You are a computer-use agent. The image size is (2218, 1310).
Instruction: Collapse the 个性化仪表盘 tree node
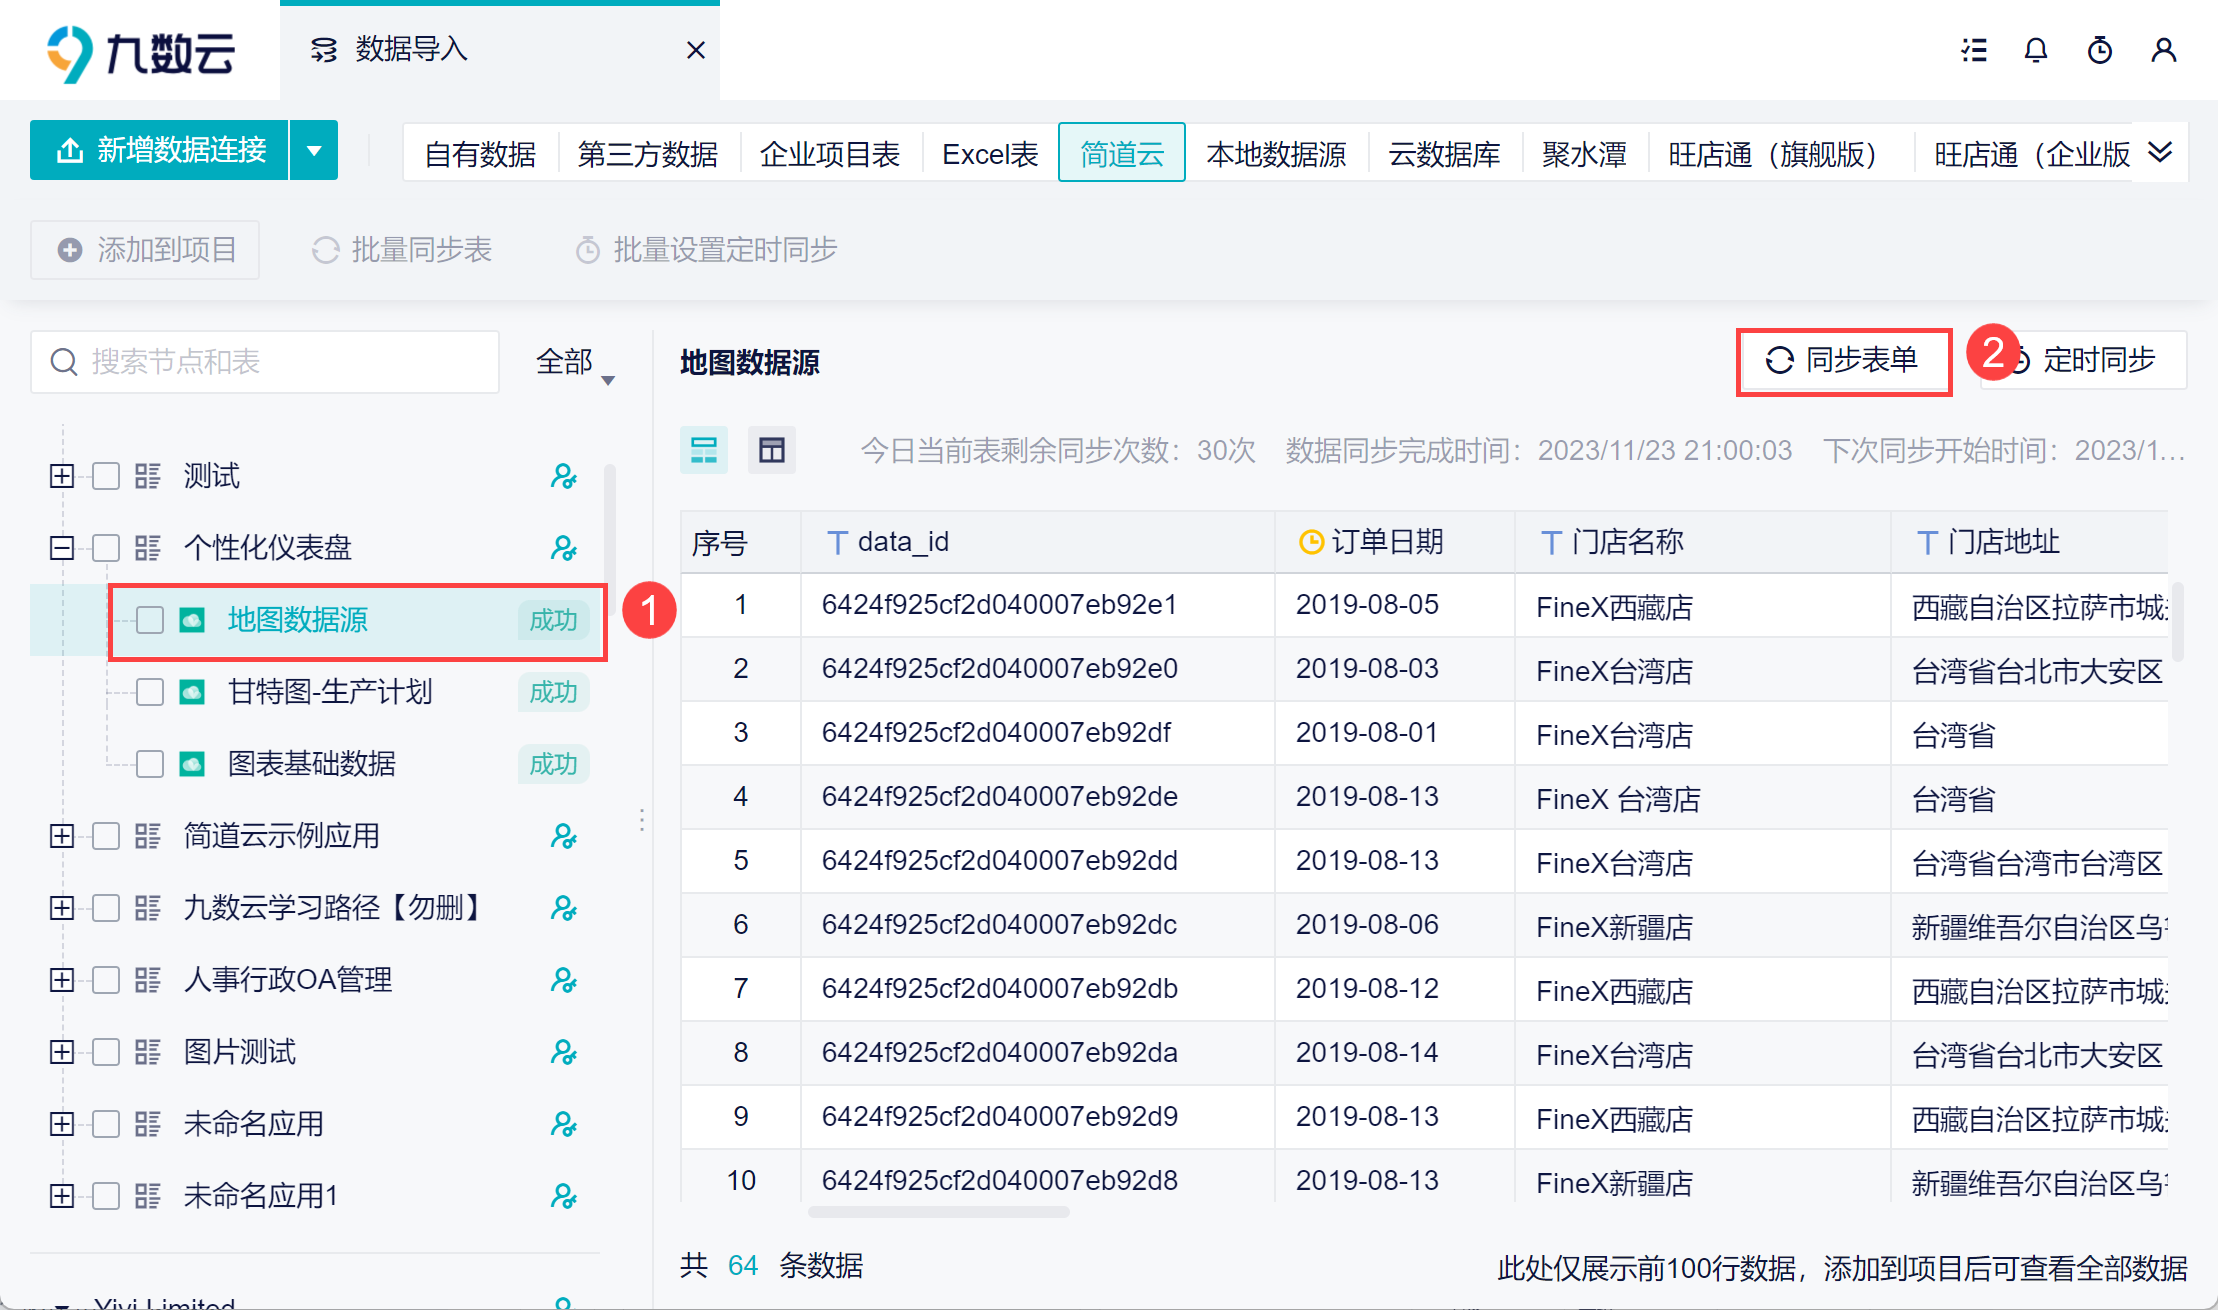click(62, 548)
